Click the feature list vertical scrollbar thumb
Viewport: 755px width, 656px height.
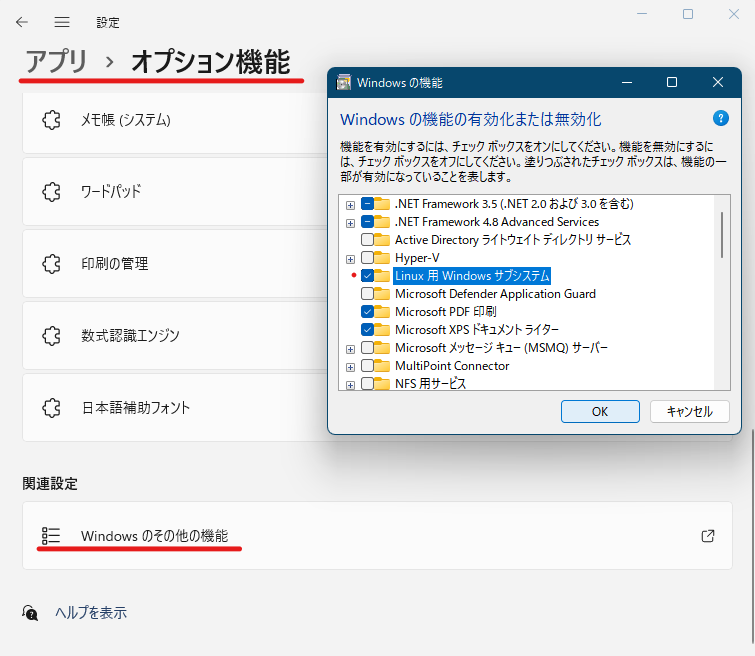722,235
